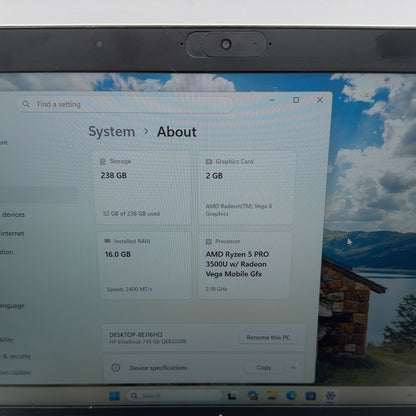Launch Microsoft Edge from the taskbar
The image size is (416, 416).
tap(291, 396)
